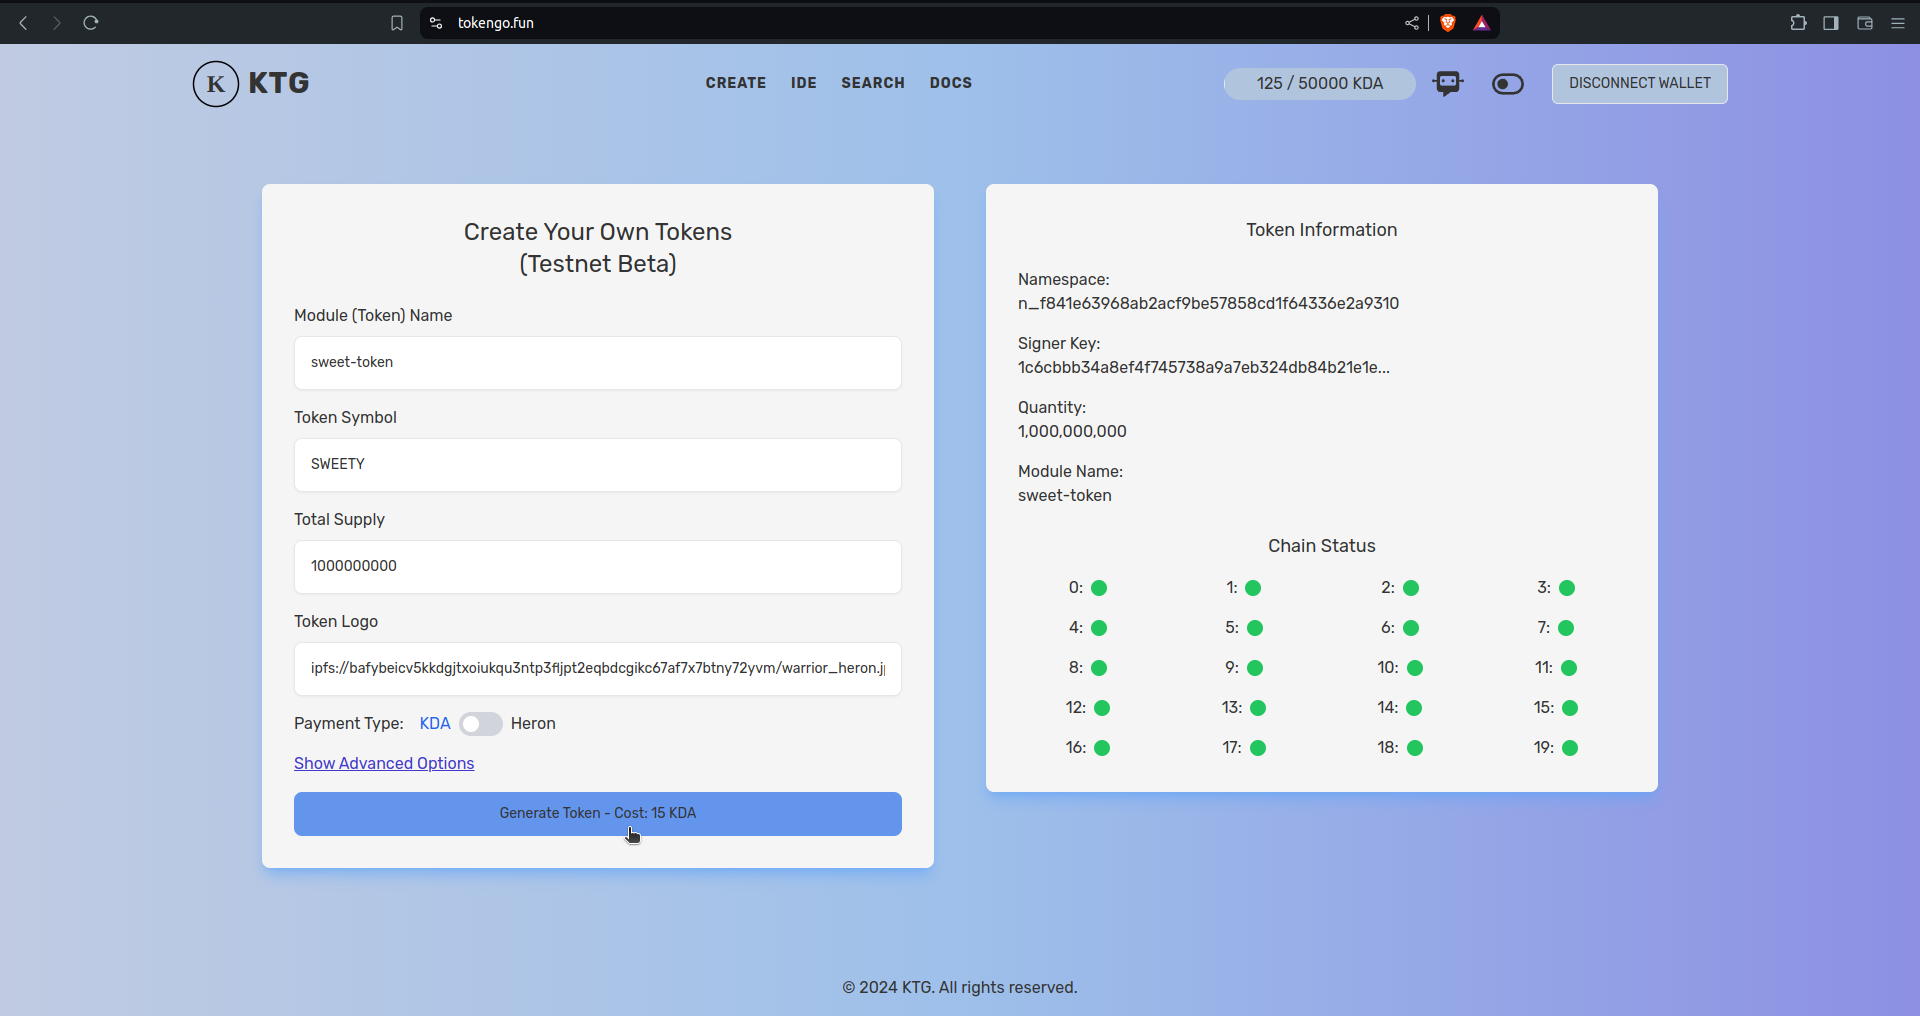Go forward in browser history

tap(57, 23)
